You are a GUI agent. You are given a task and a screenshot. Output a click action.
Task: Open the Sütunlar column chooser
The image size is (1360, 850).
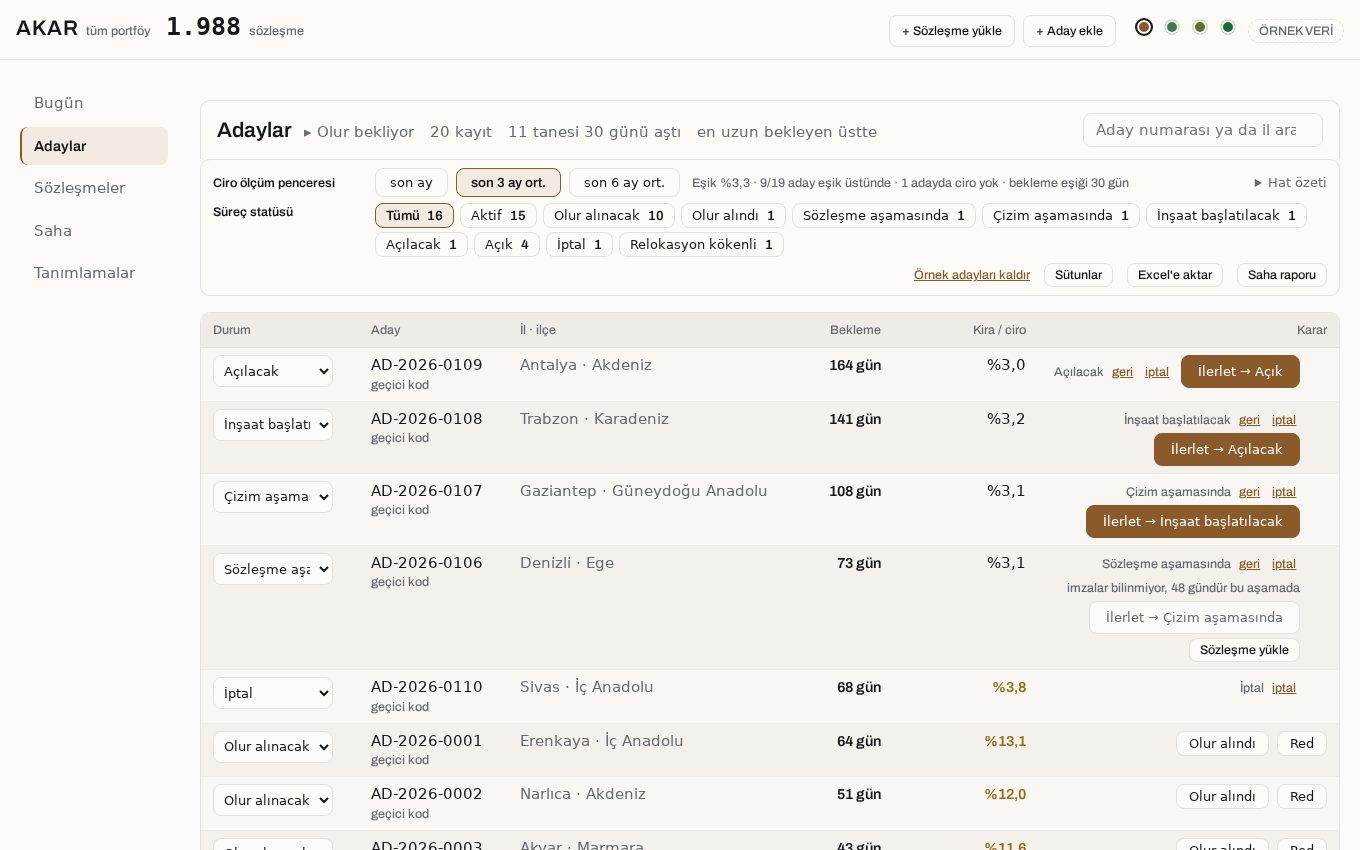point(1078,275)
